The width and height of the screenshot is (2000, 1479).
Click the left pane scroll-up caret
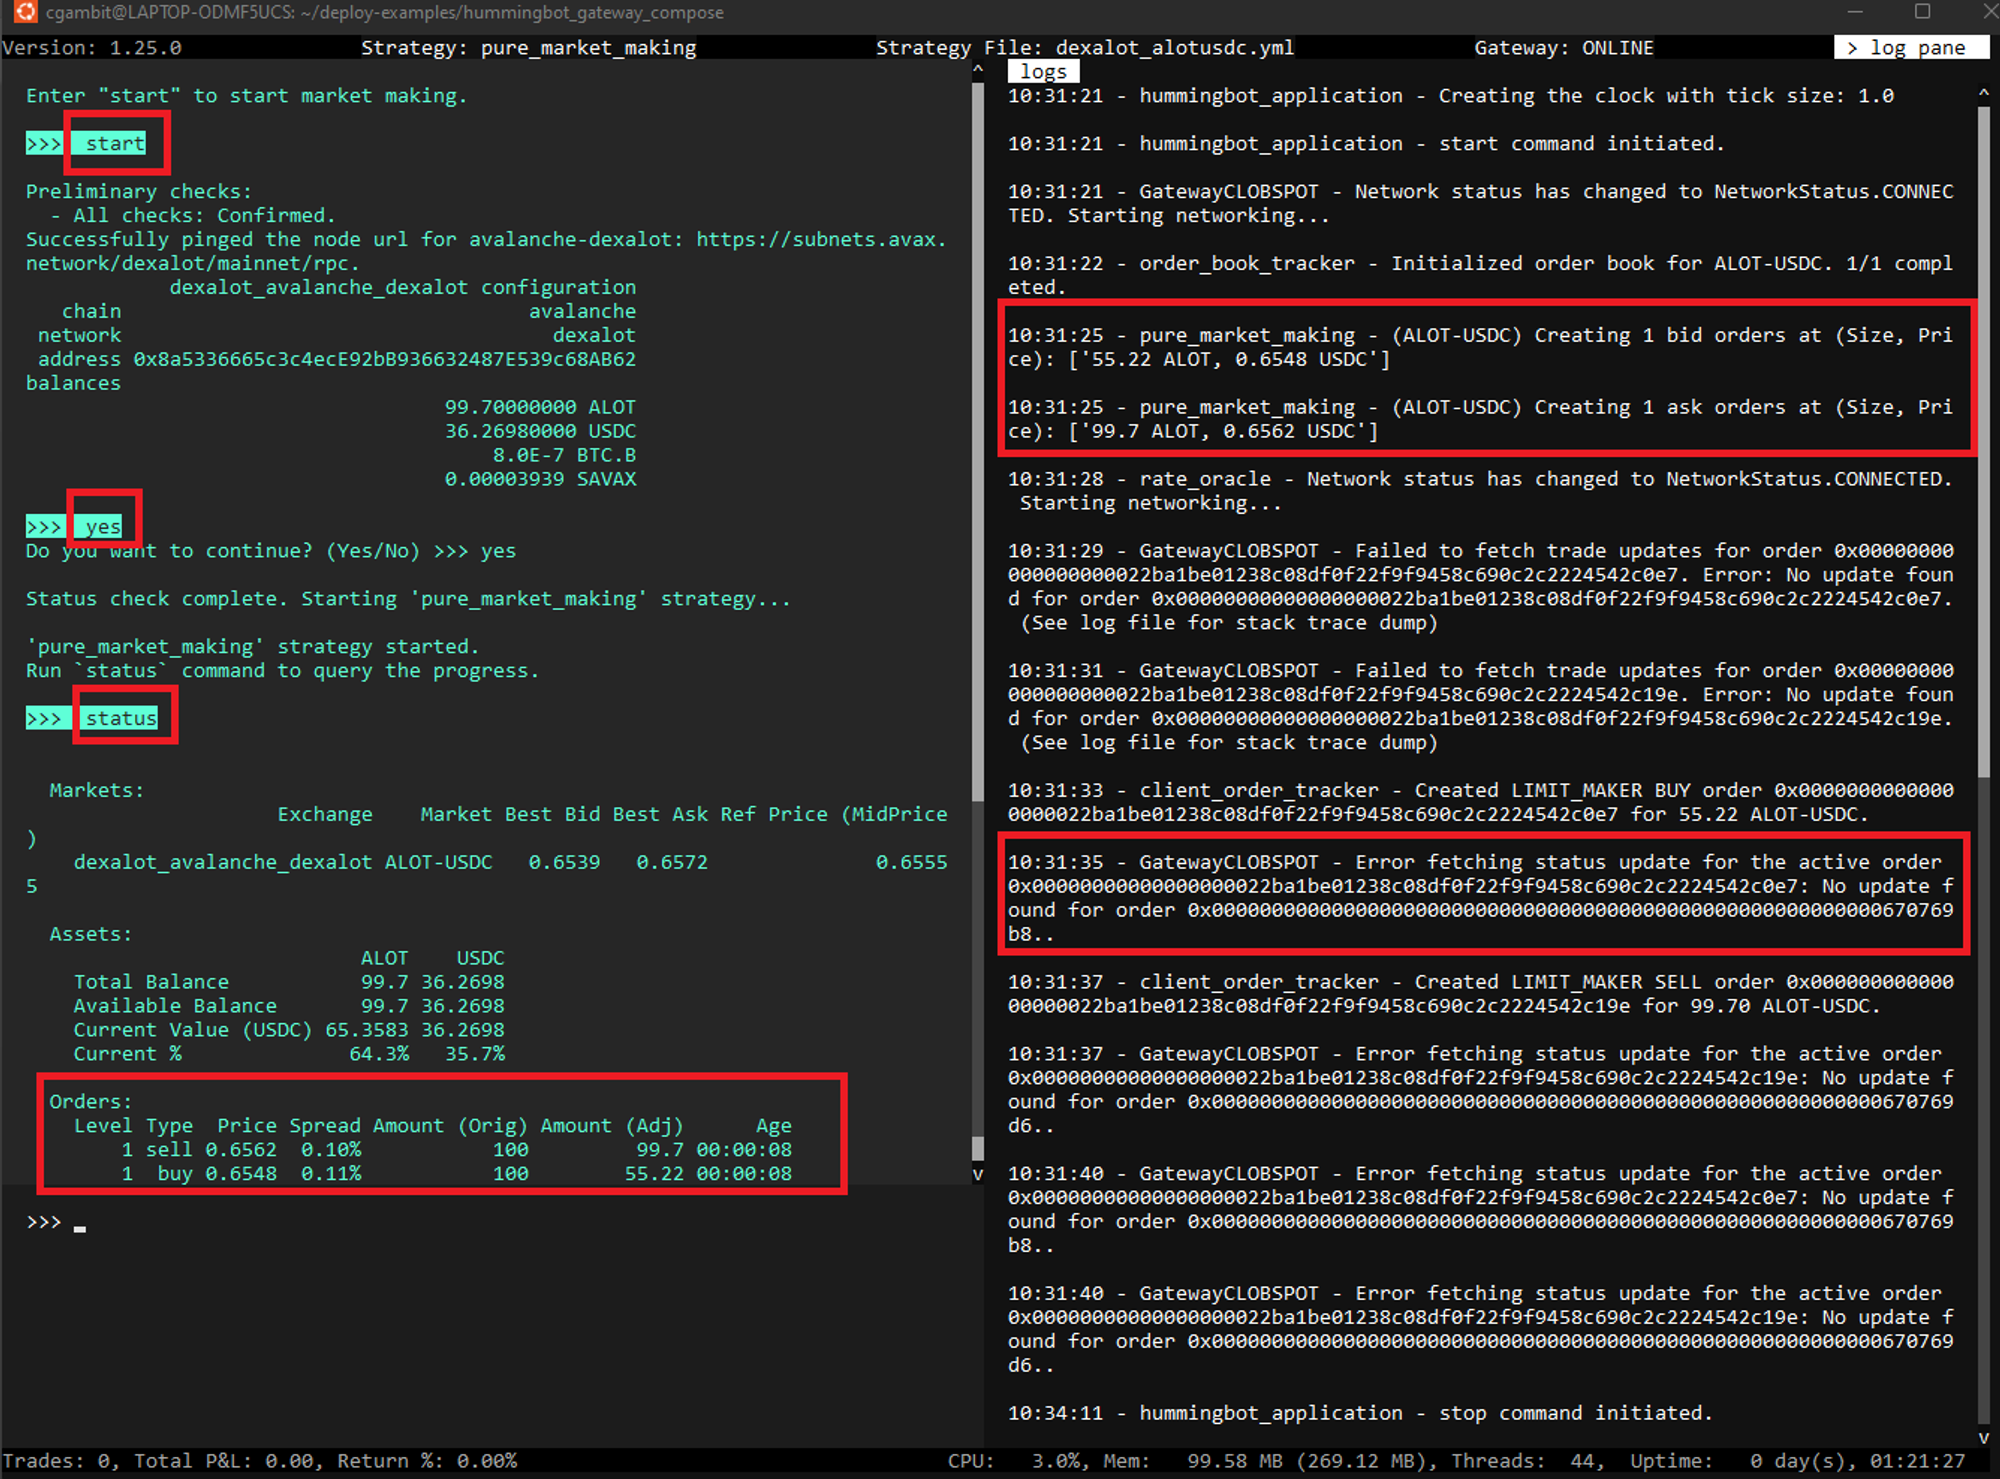tap(978, 70)
